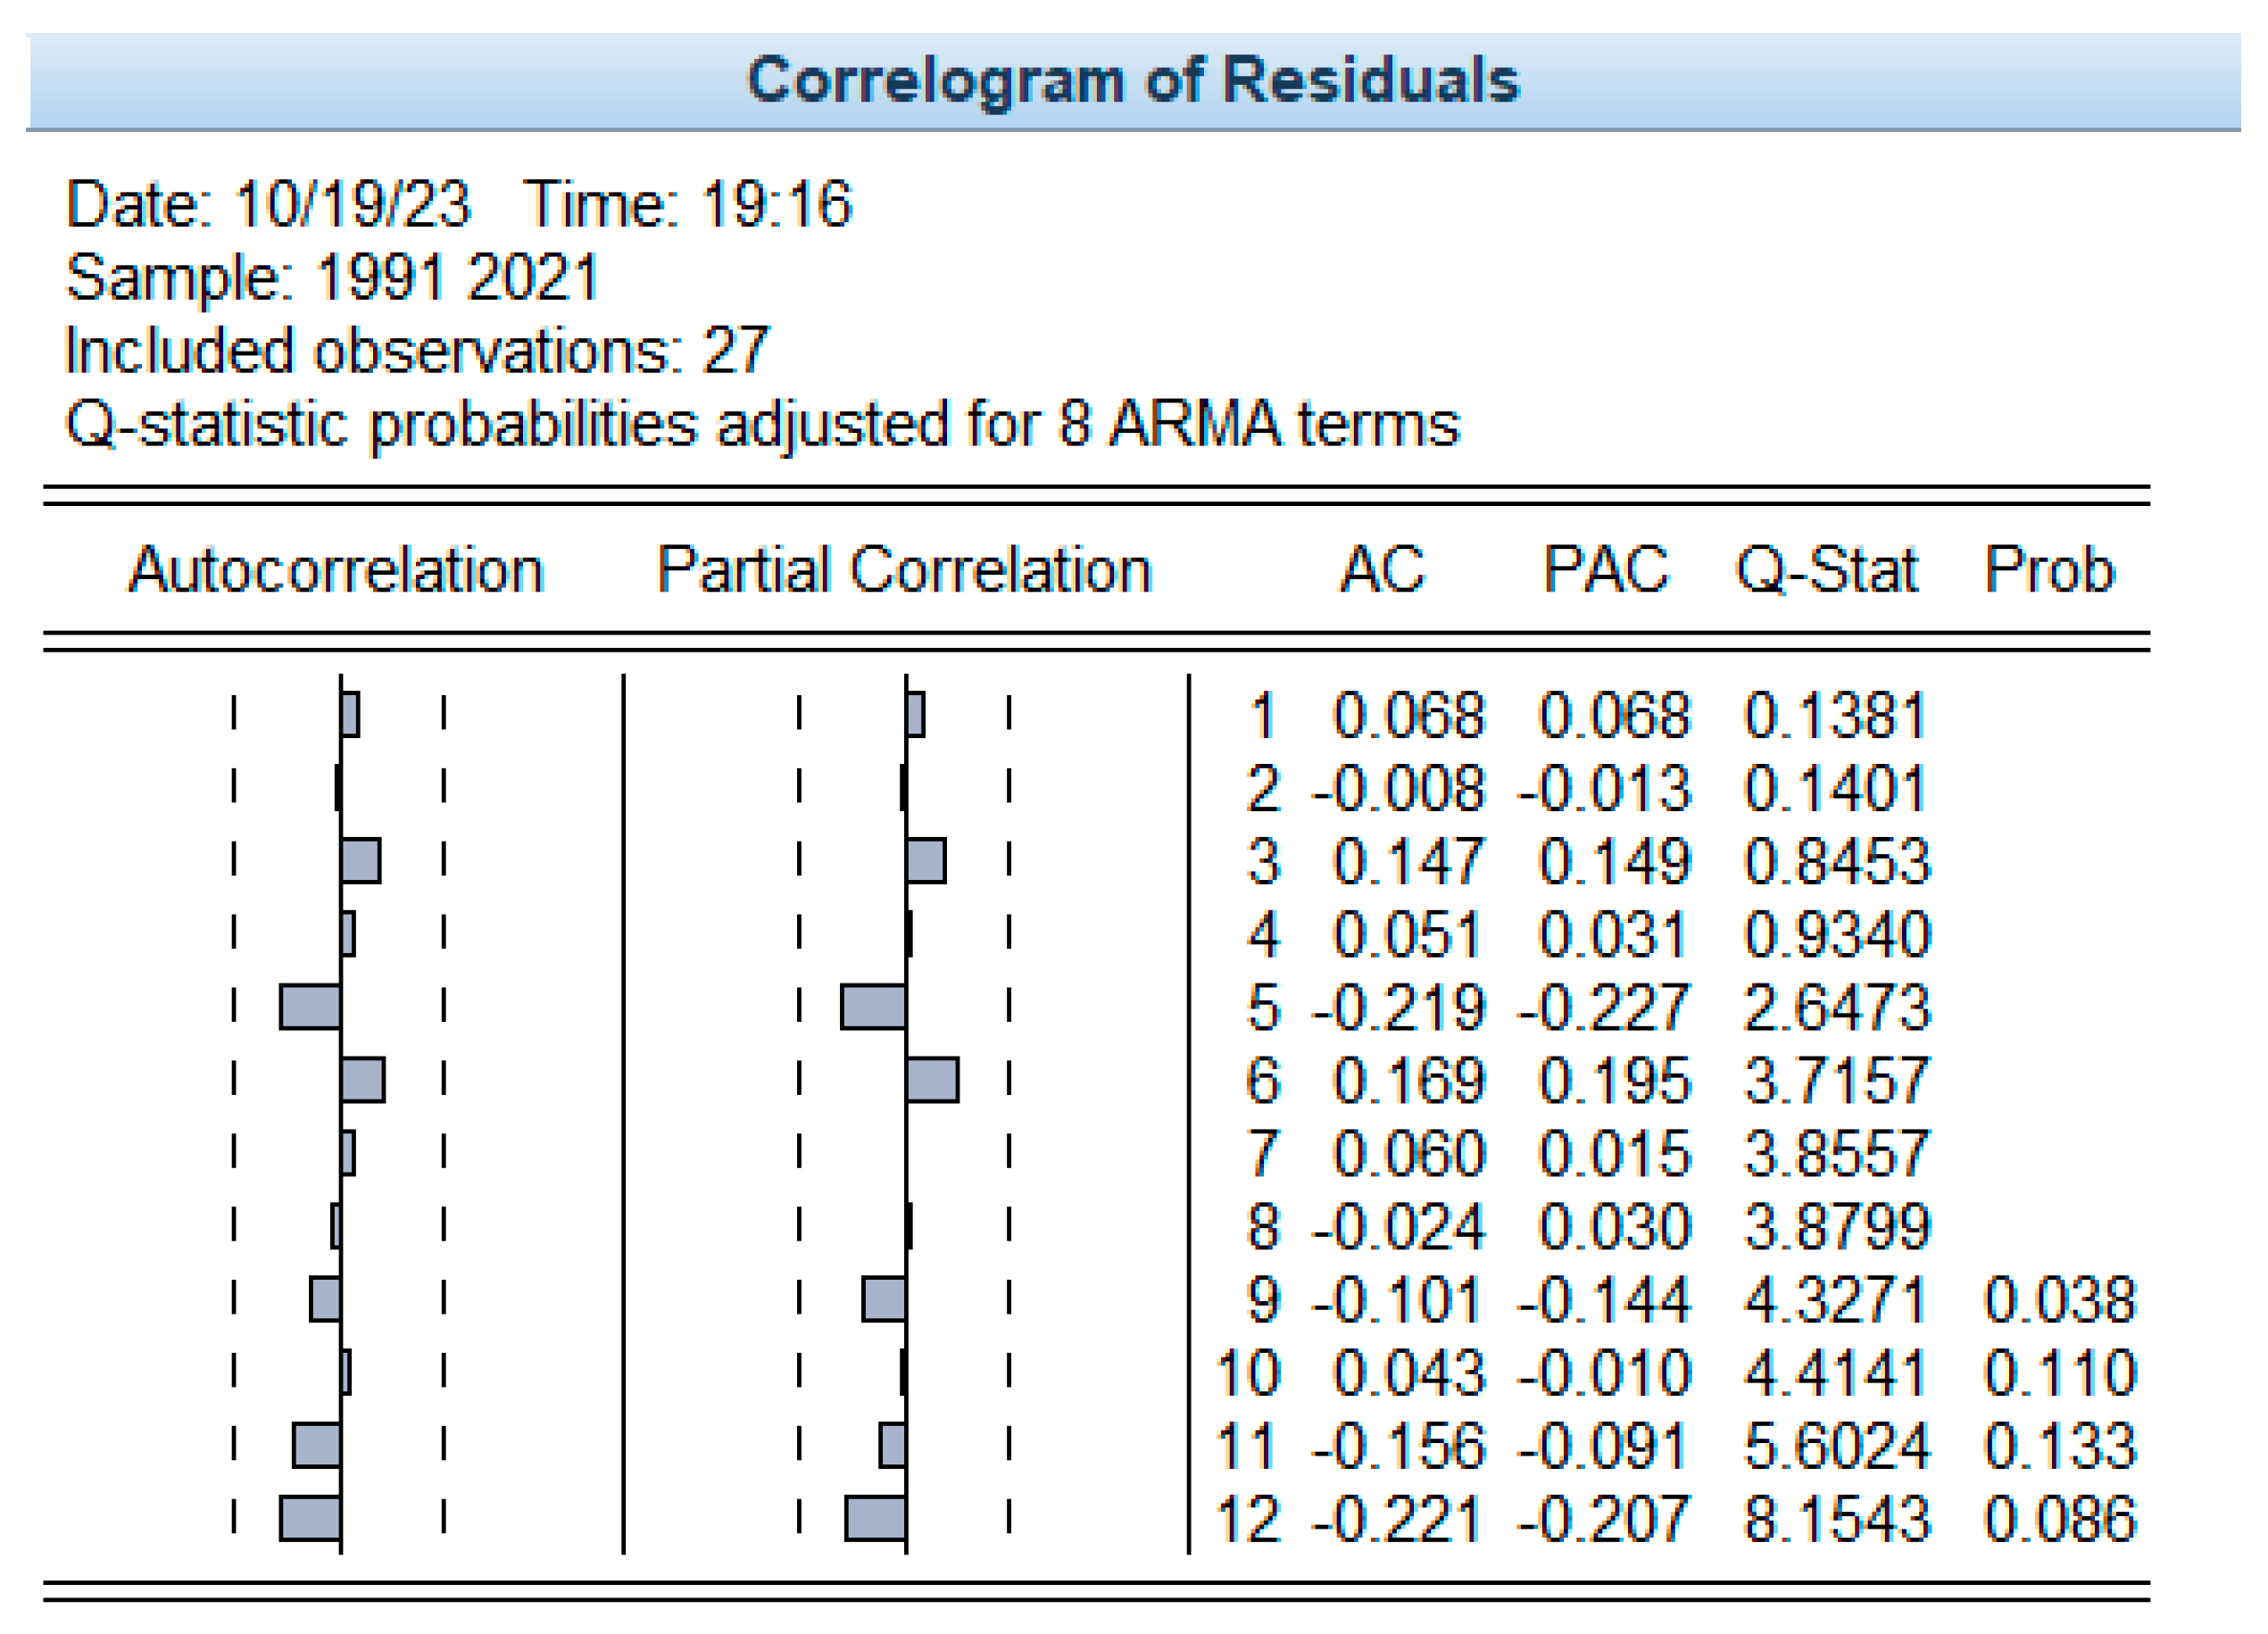Click the Partial Correlation column header

(903, 570)
